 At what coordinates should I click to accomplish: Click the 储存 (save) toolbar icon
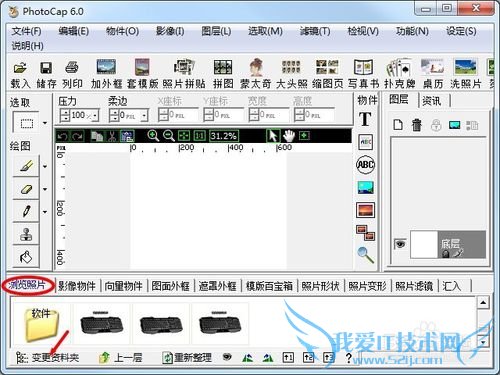pos(46,74)
